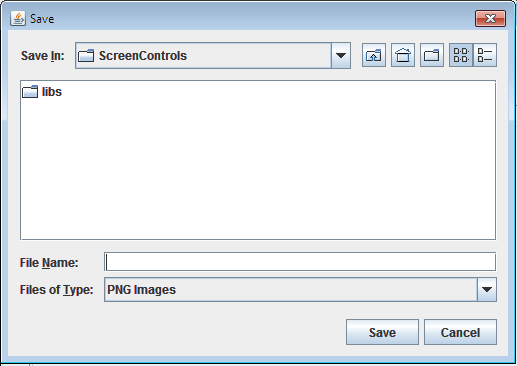Expand the Save In dropdown arrow
517x366 pixels.
point(341,55)
